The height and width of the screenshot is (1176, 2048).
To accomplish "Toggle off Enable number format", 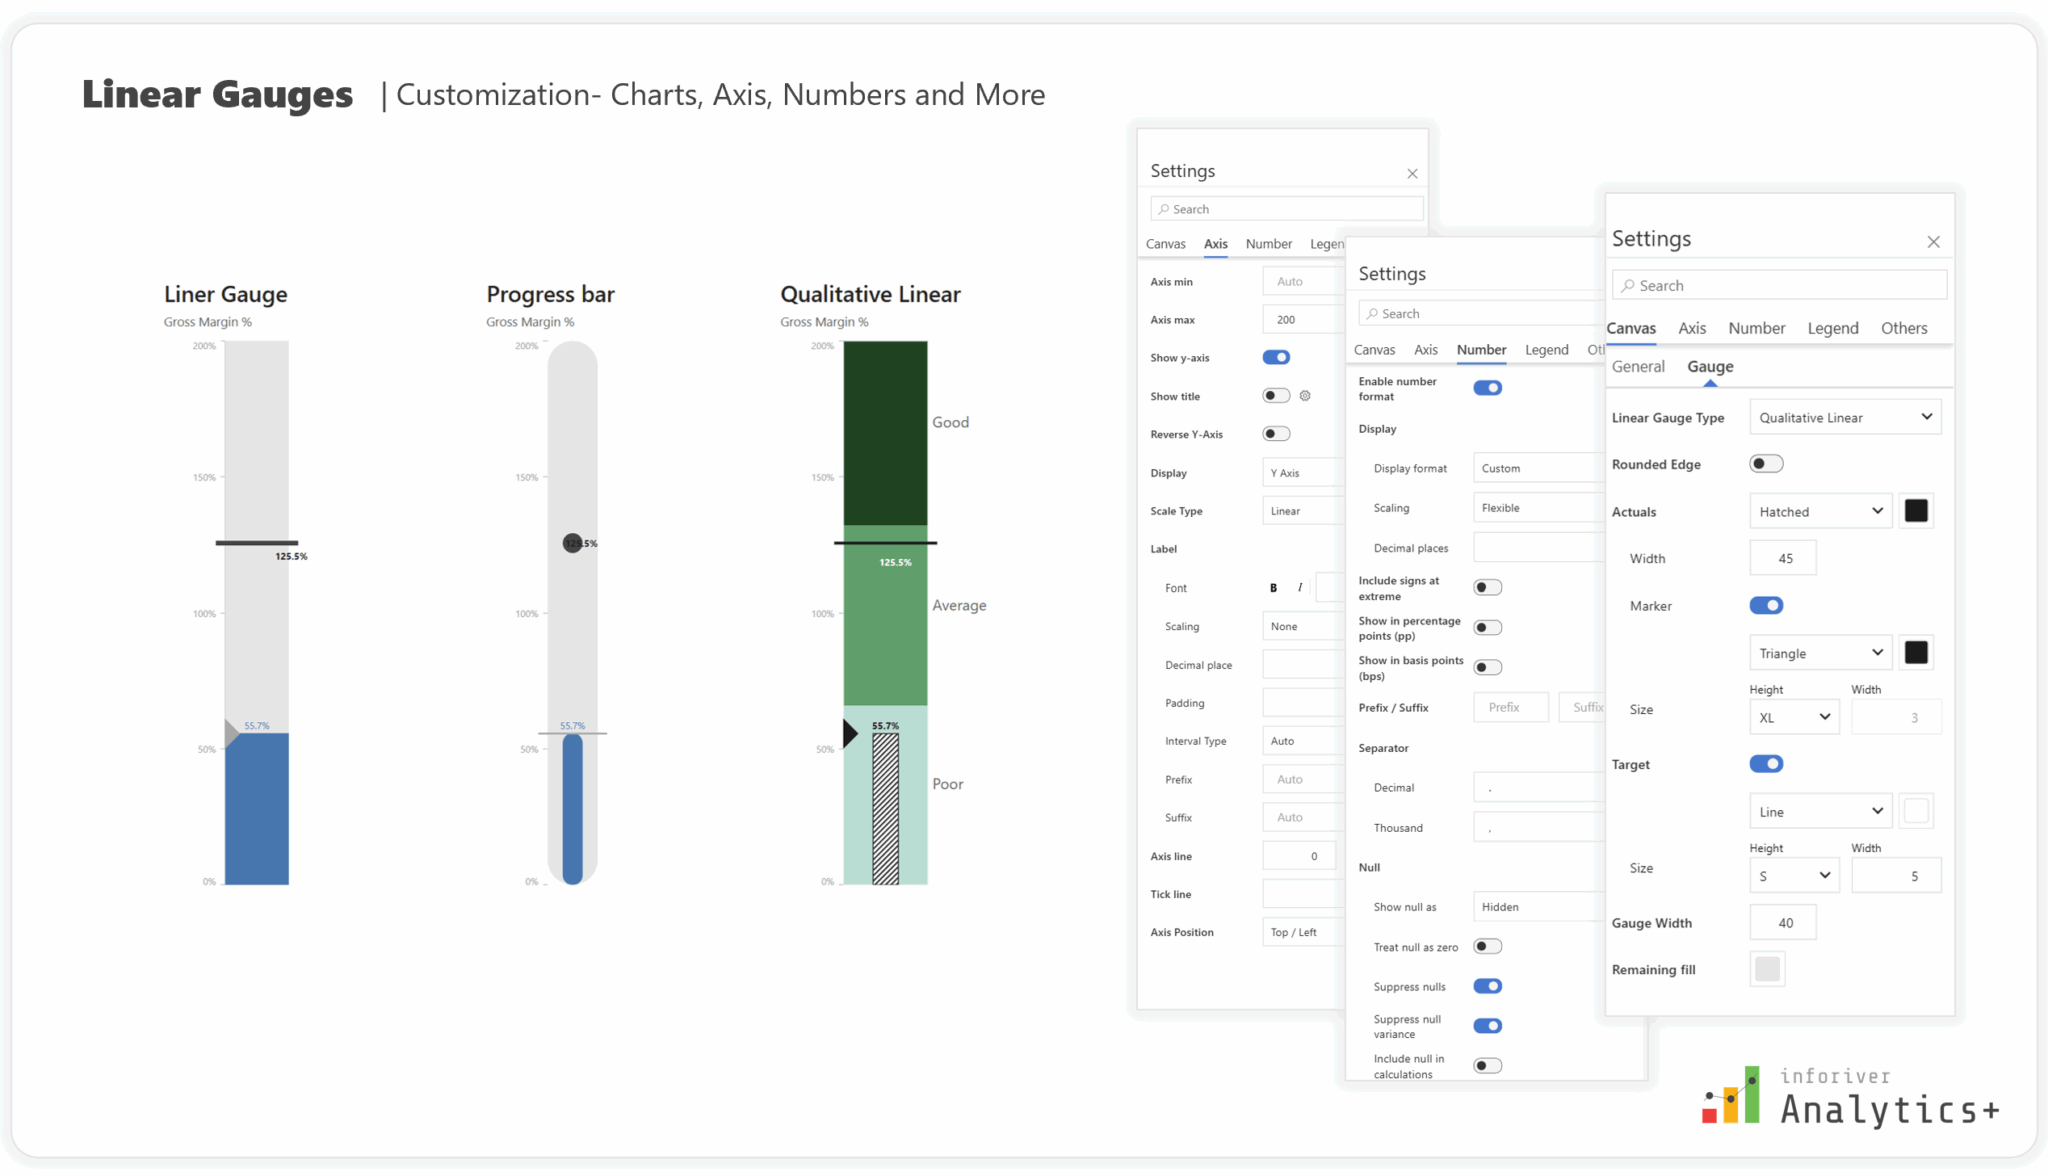I will pyautogui.click(x=1487, y=387).
